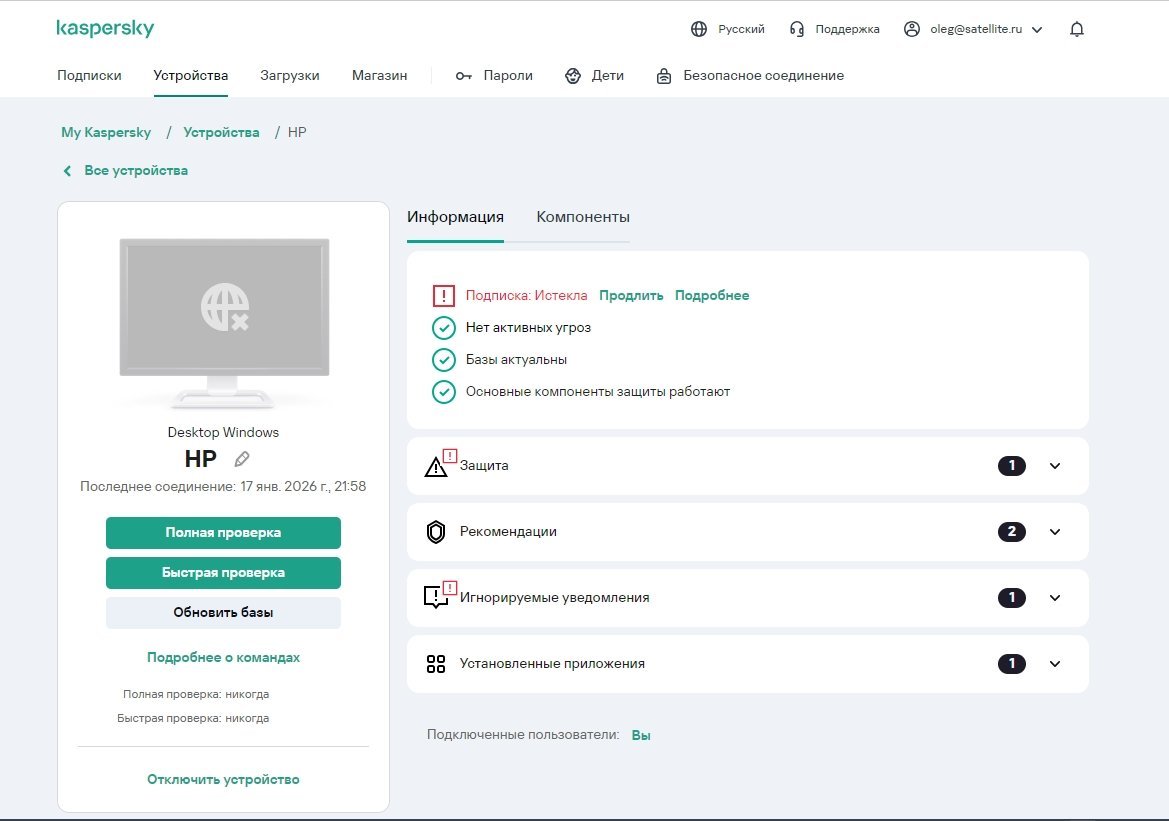Screen dimensions: 1169x821
Task: Click the Kaspersky logo
Action: 105,29
